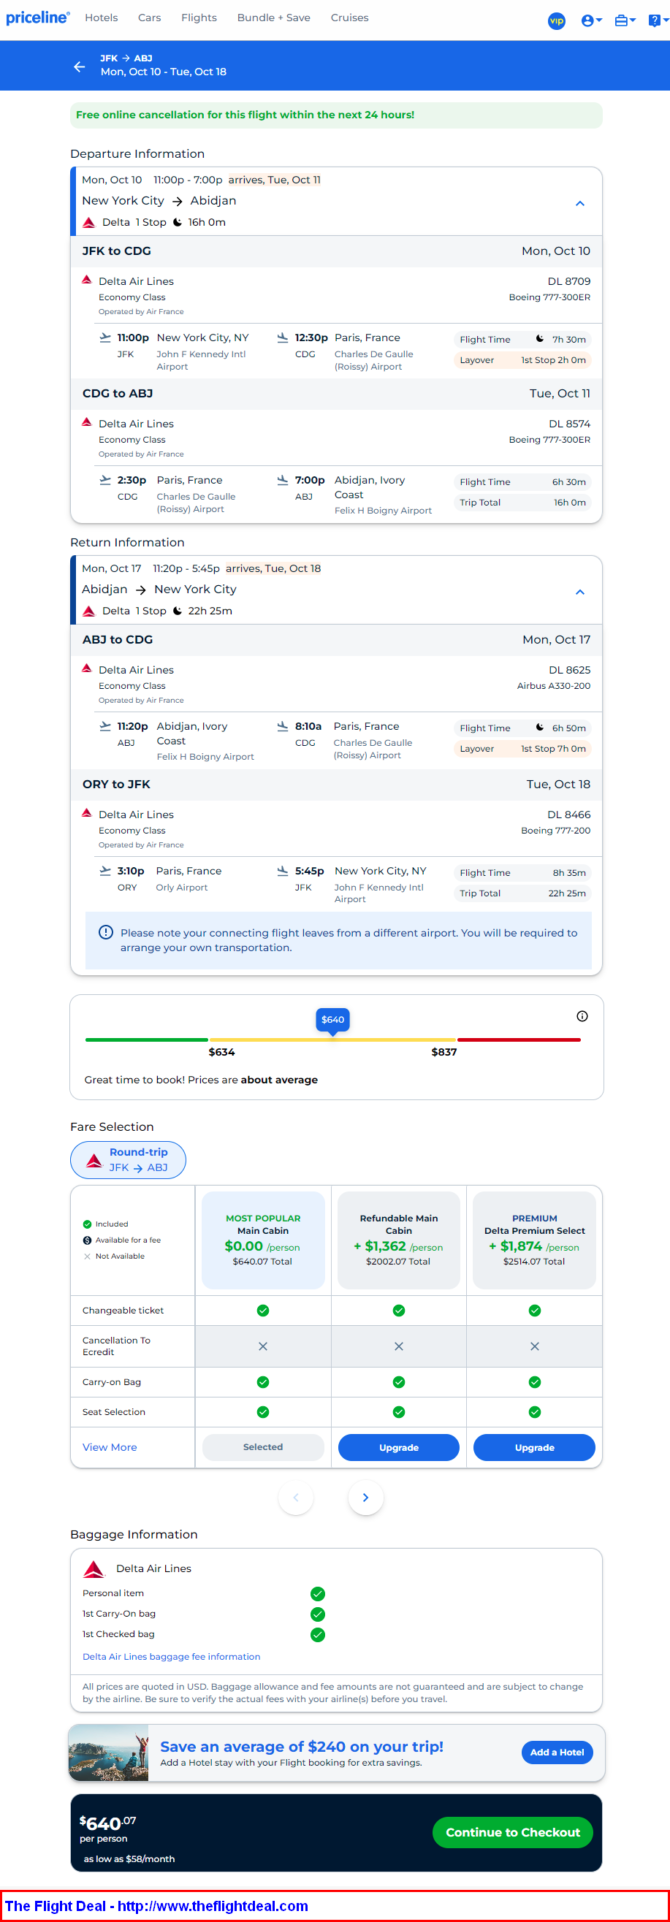Click the landing icon next to 5:45p JFK

283,871
